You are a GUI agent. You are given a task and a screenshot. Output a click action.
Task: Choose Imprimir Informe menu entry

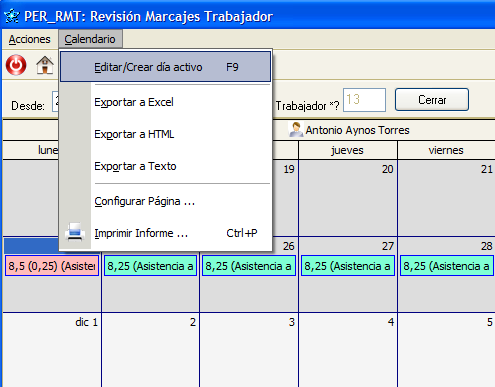point(165,233)
